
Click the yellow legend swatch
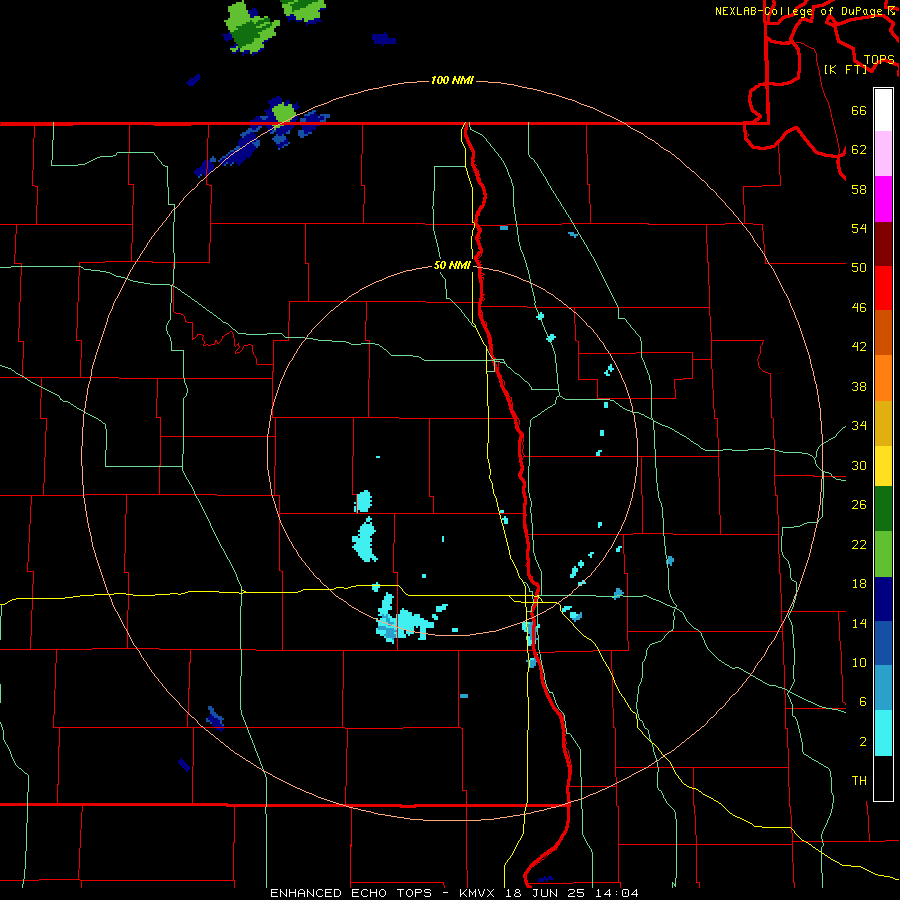click(x=883, y=466)
